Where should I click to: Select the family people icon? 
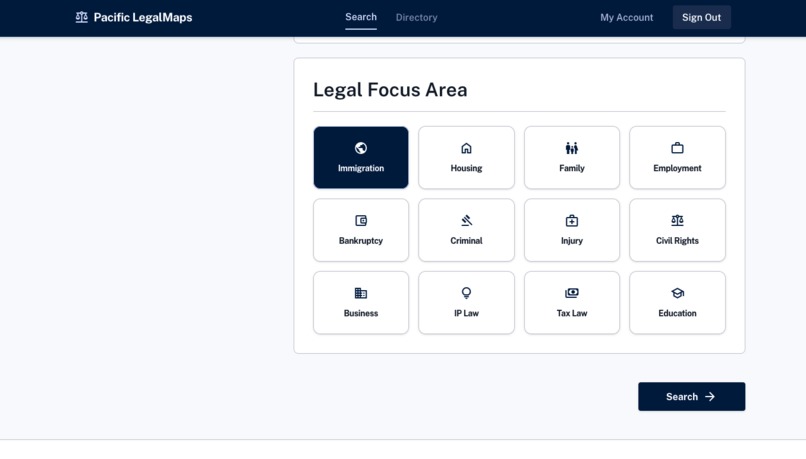click(x=572, y=148)
